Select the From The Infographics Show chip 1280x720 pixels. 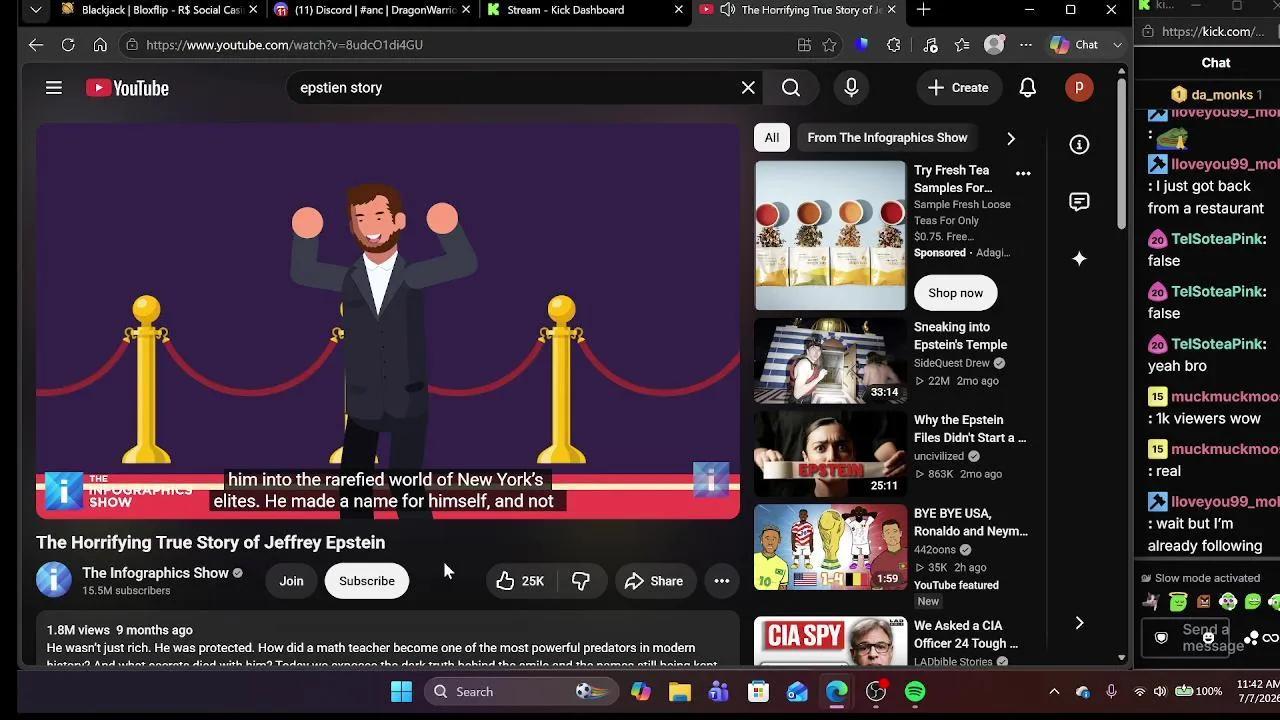(887, 138)
